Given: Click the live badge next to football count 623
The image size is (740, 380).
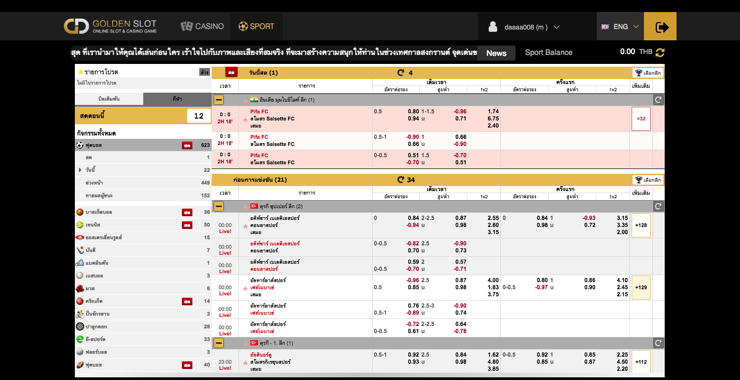Looking at the screenshot, I should (x=187, y=145).
